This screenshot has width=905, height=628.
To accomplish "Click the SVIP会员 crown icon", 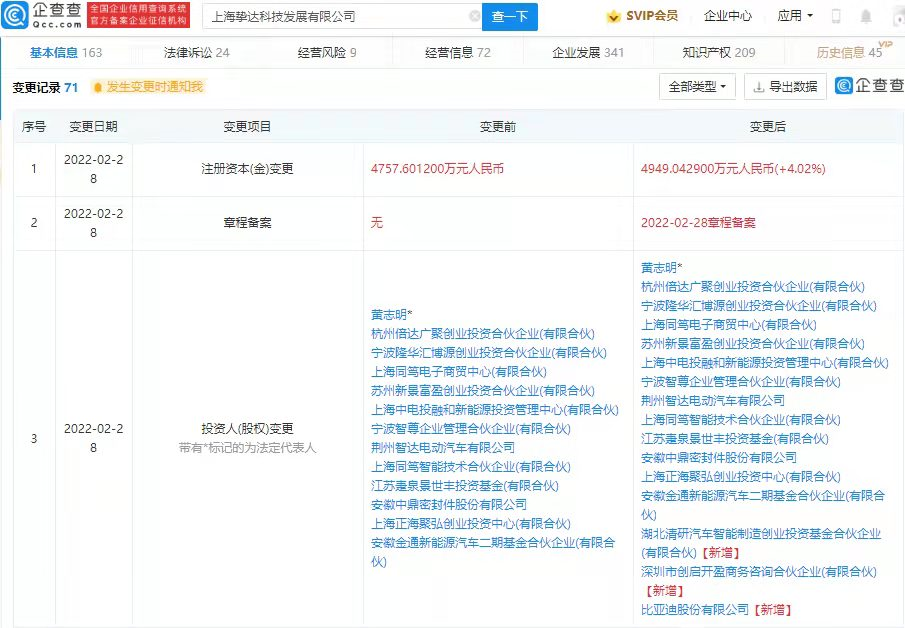I will pyautogui.click(x=613, y=16).
